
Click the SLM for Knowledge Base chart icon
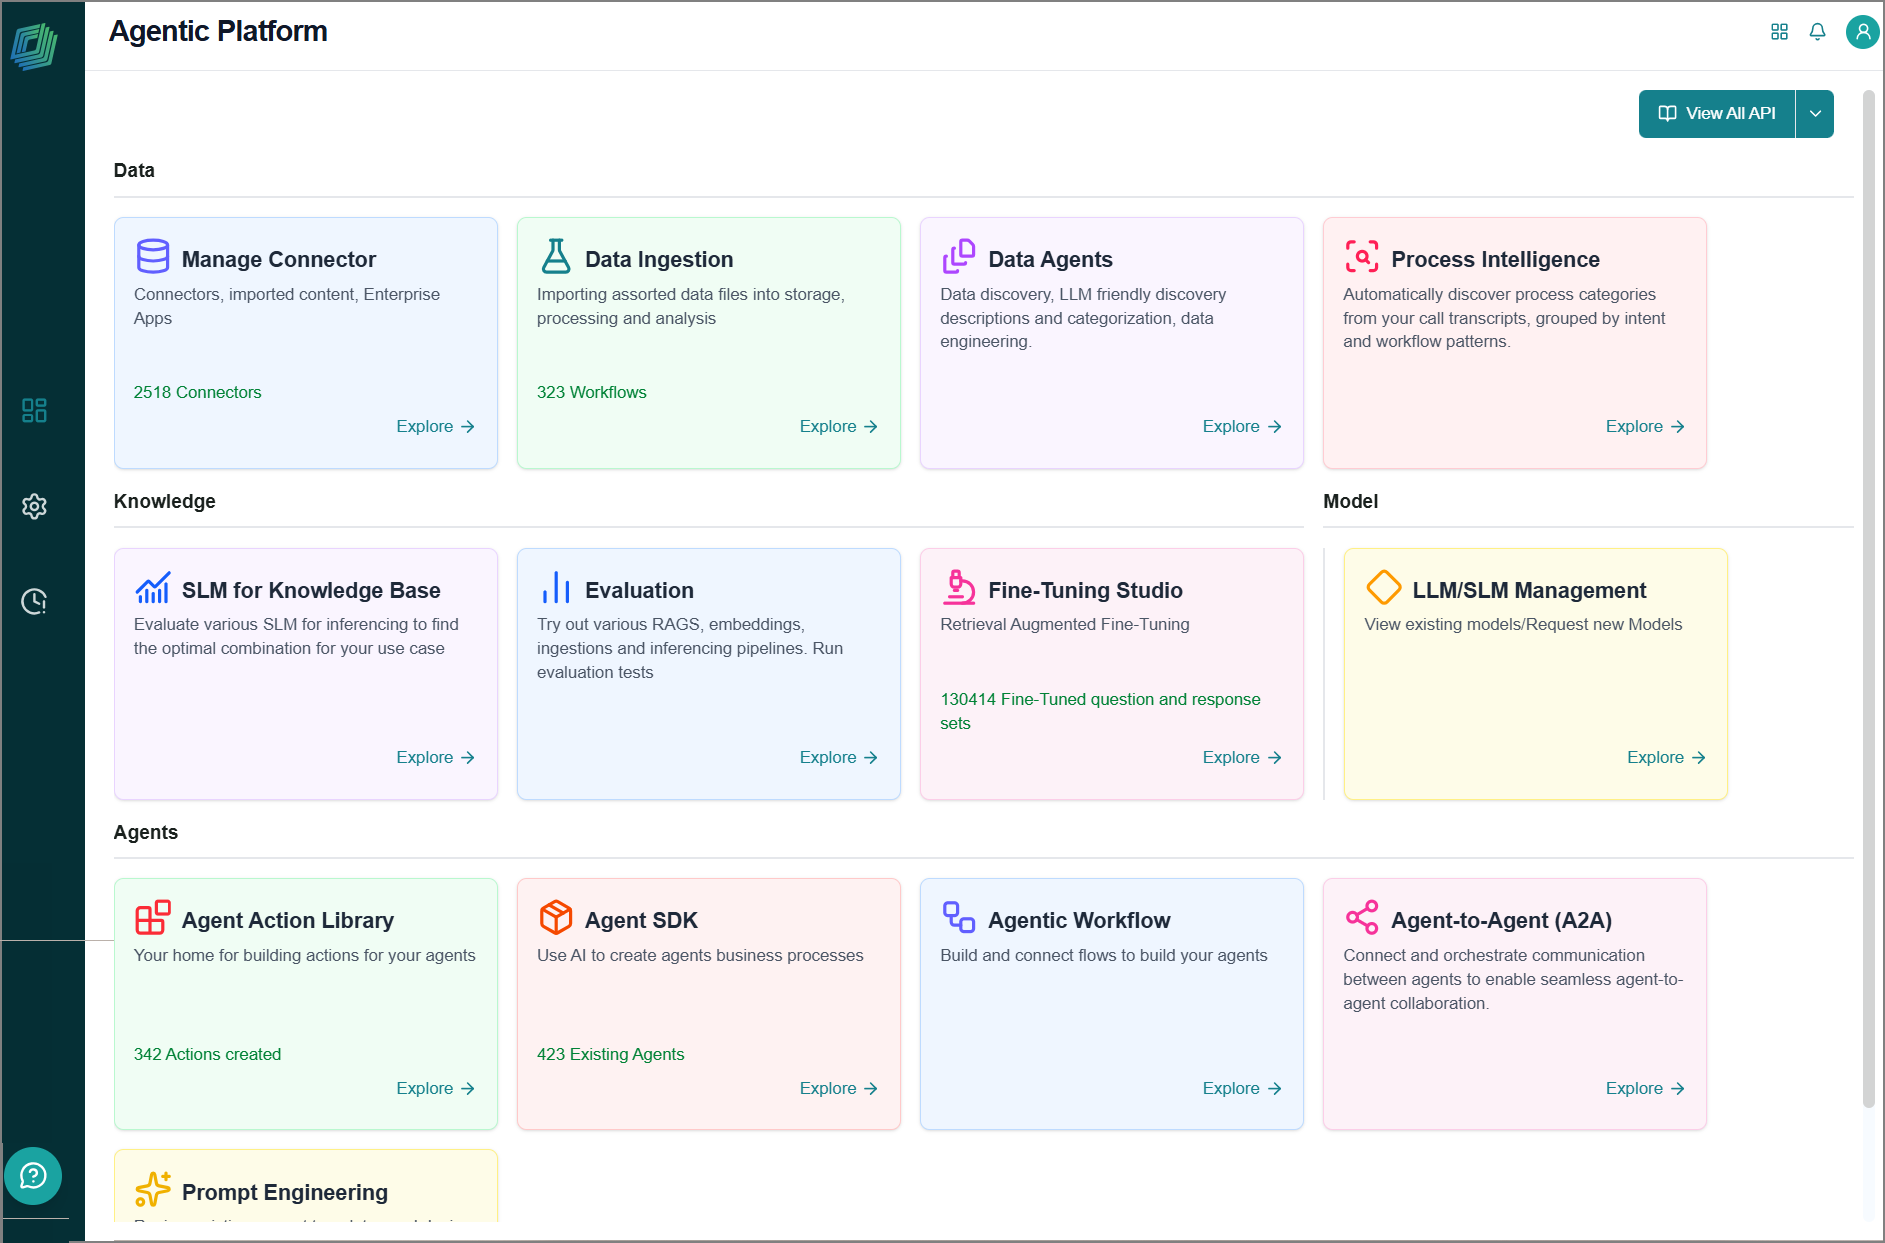153,587
